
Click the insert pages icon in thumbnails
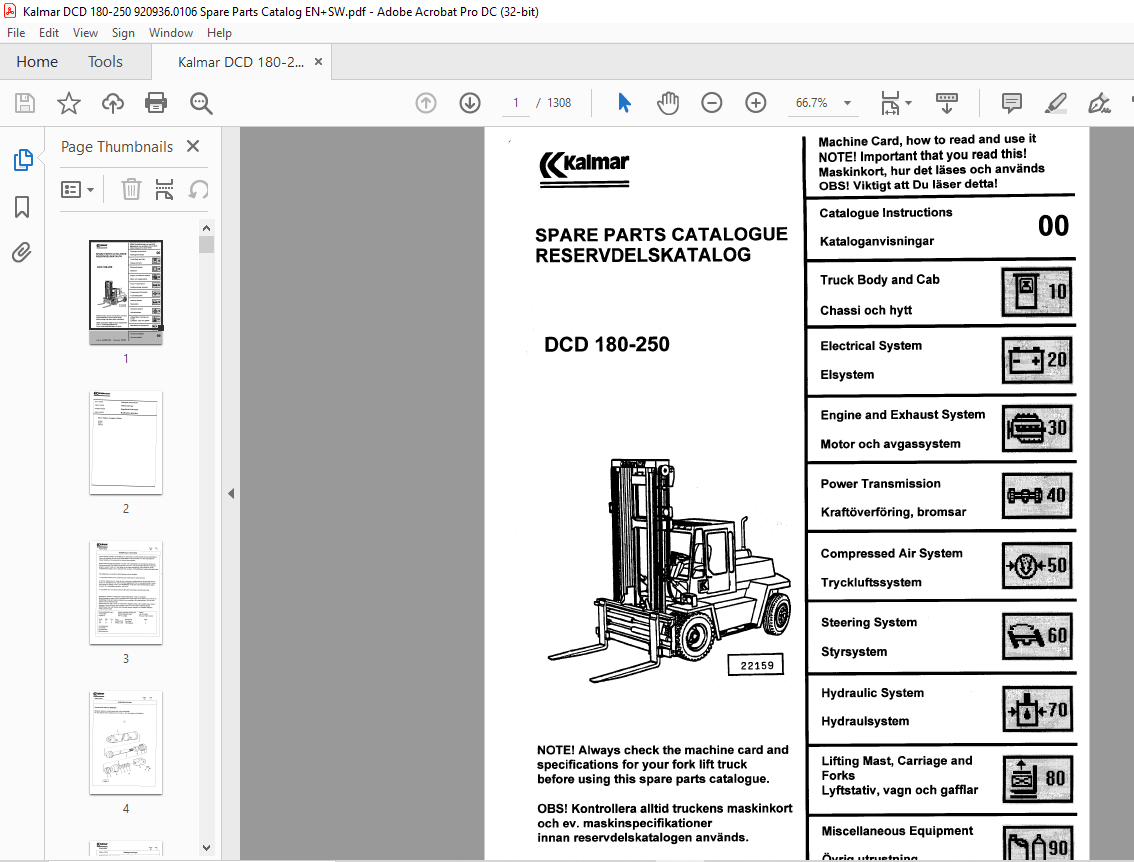click(164, 189)
